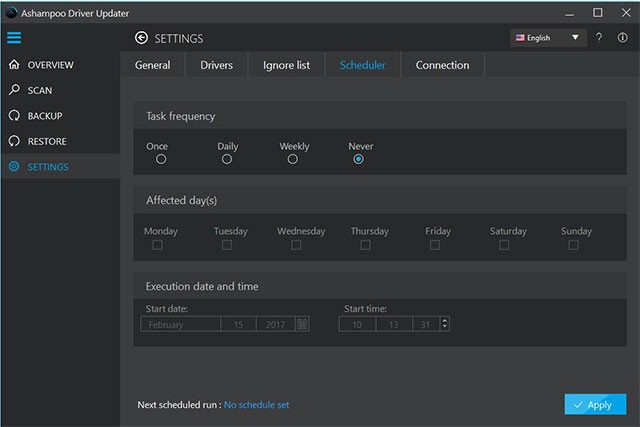
Task: Tick the Monday checkbox
Action: point(158,245)
